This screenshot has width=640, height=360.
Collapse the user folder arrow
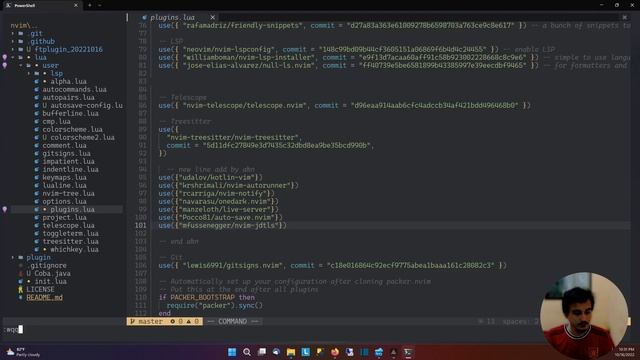[x=21, y=65]
